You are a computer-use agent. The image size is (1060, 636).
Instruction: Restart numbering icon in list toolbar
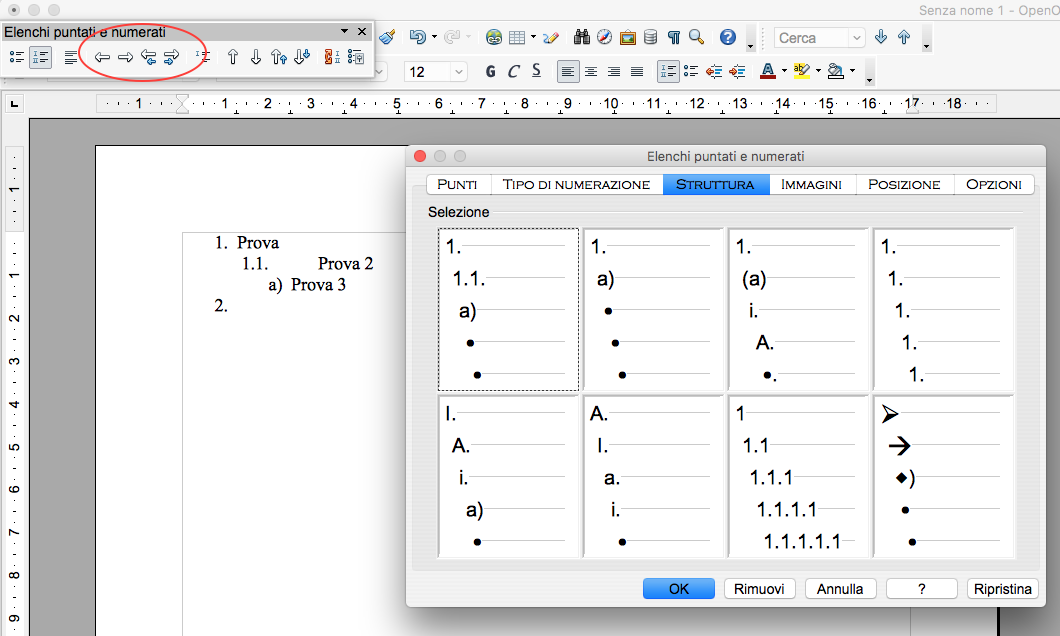tap(332, 57)
